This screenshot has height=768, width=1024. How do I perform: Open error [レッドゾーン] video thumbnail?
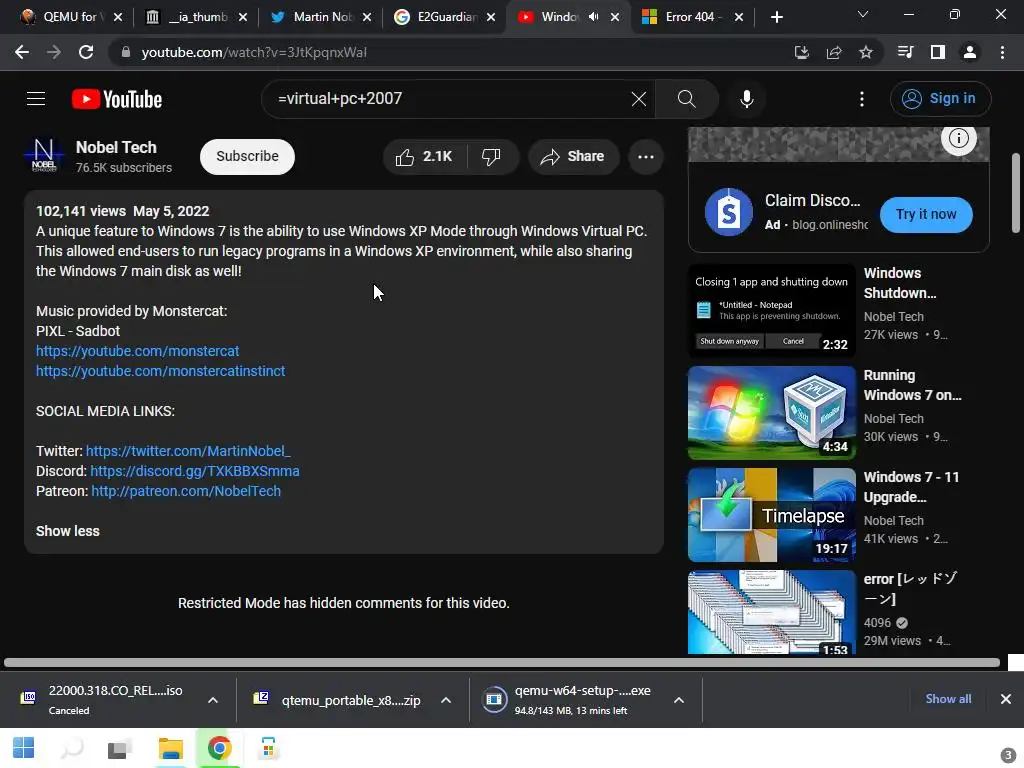click(x=771, y=612)
